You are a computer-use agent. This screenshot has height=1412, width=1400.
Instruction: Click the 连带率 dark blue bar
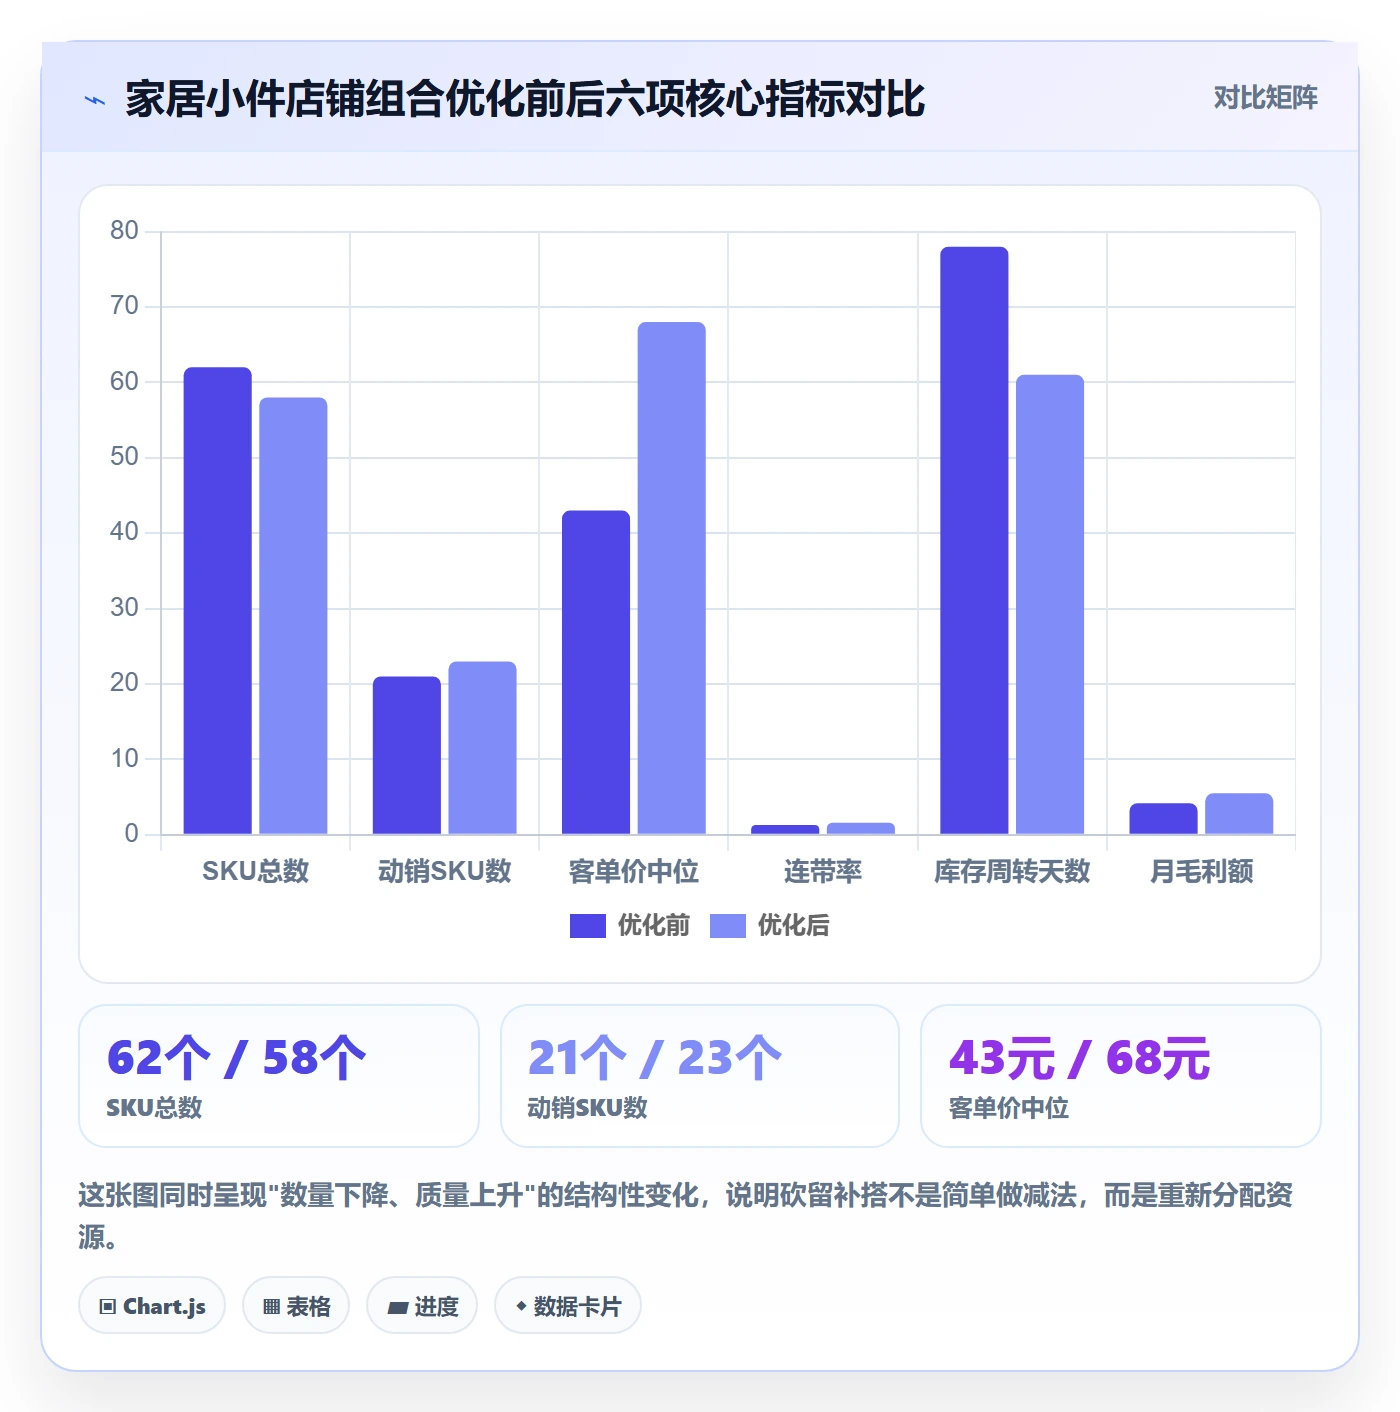785,829
